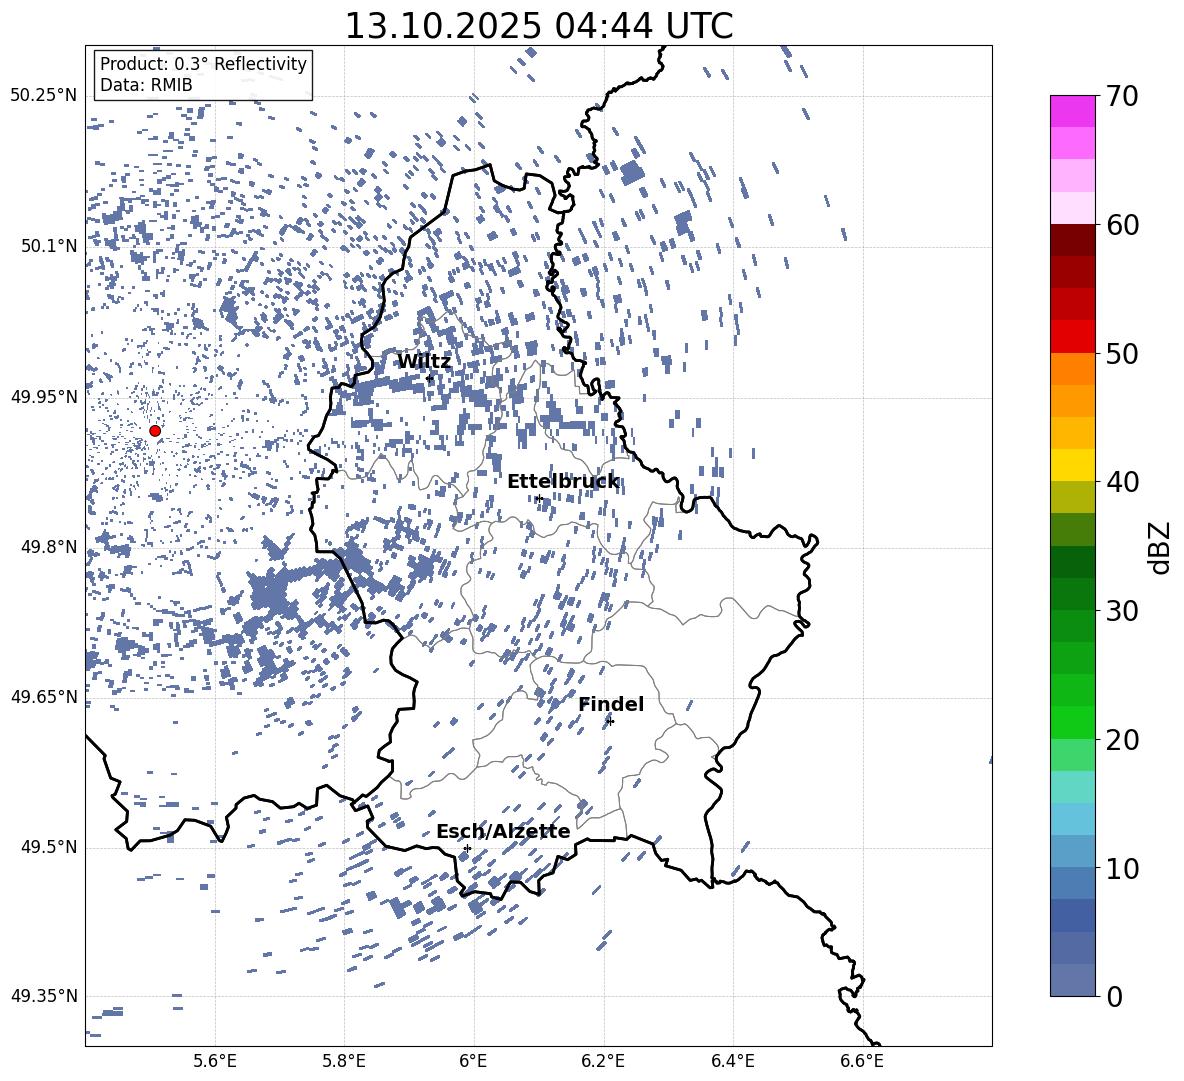Viewport: 1184px width, 1081px height.
Task: Click the 20 colorbar tick label
Action: [x=1121, y=740]
